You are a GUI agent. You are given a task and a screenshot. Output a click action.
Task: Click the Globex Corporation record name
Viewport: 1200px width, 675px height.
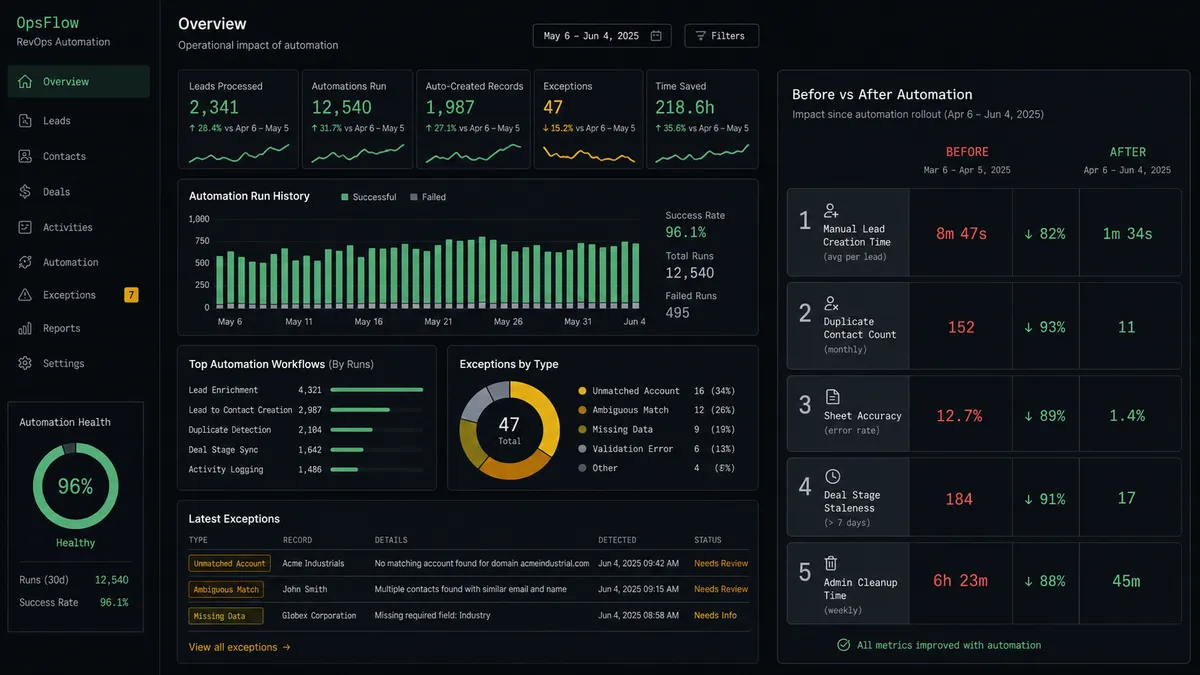[x=319, y=615]
